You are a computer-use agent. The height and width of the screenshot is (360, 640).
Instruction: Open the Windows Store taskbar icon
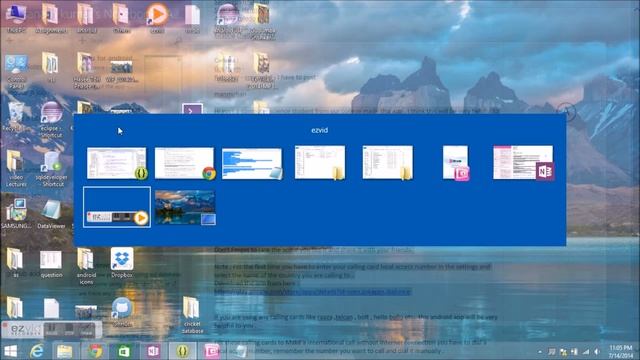pyautogui.click(x=124, y=351)
